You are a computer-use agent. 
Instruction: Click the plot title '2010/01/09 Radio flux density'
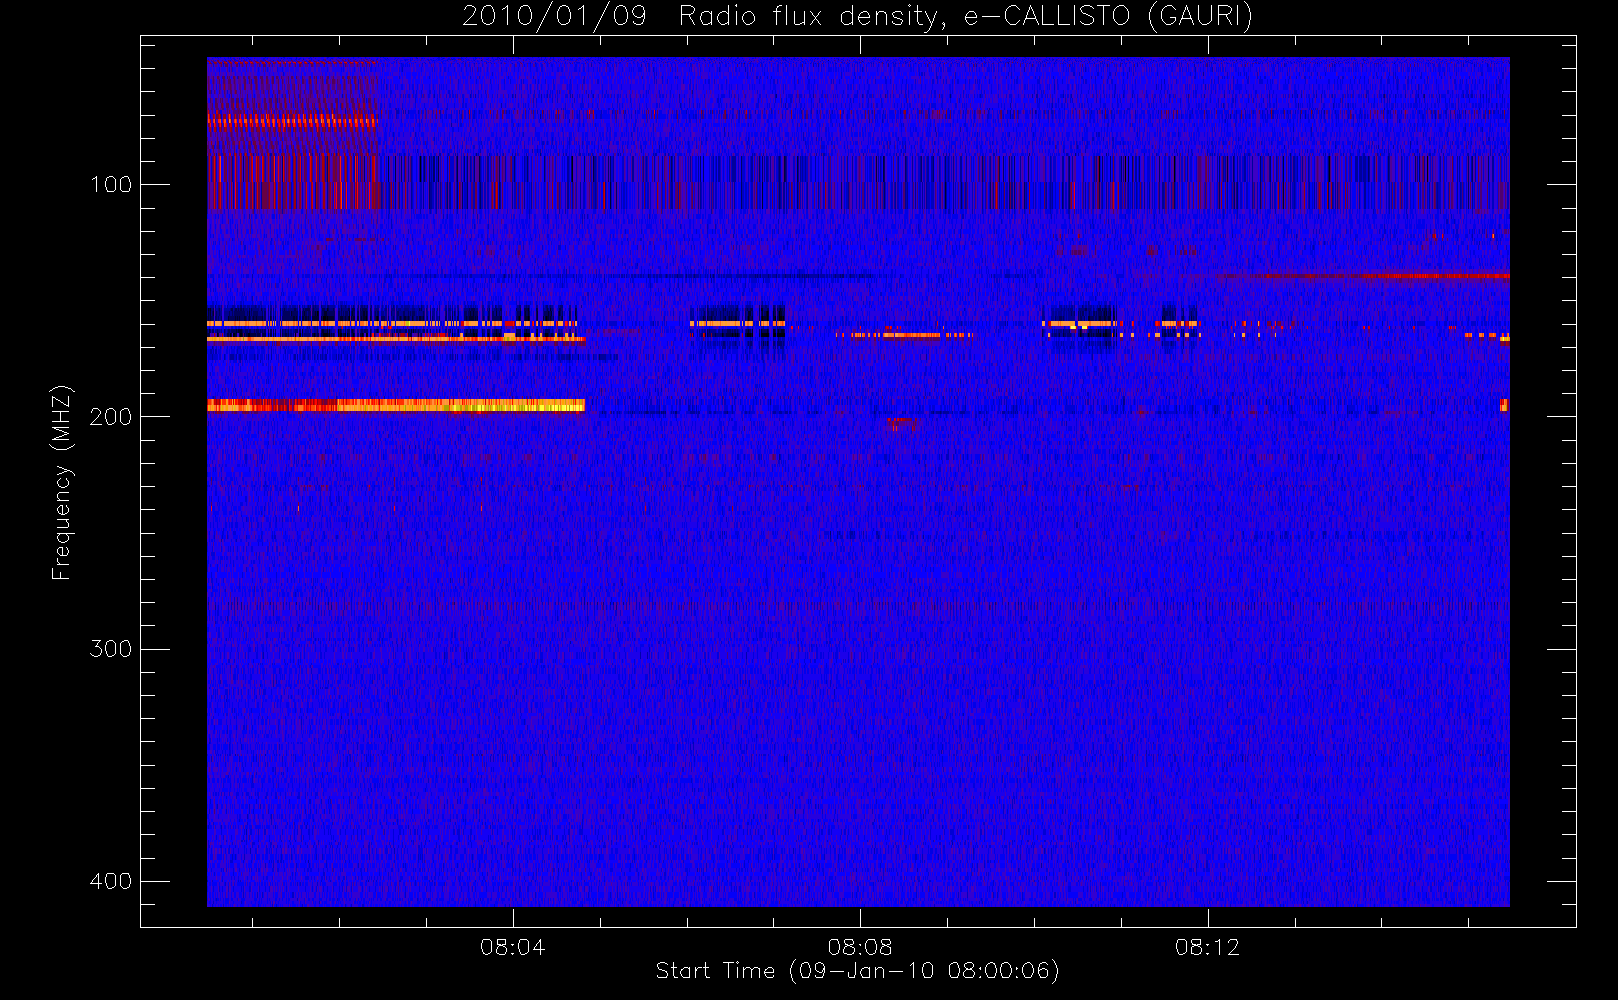[x=857, y=17]
